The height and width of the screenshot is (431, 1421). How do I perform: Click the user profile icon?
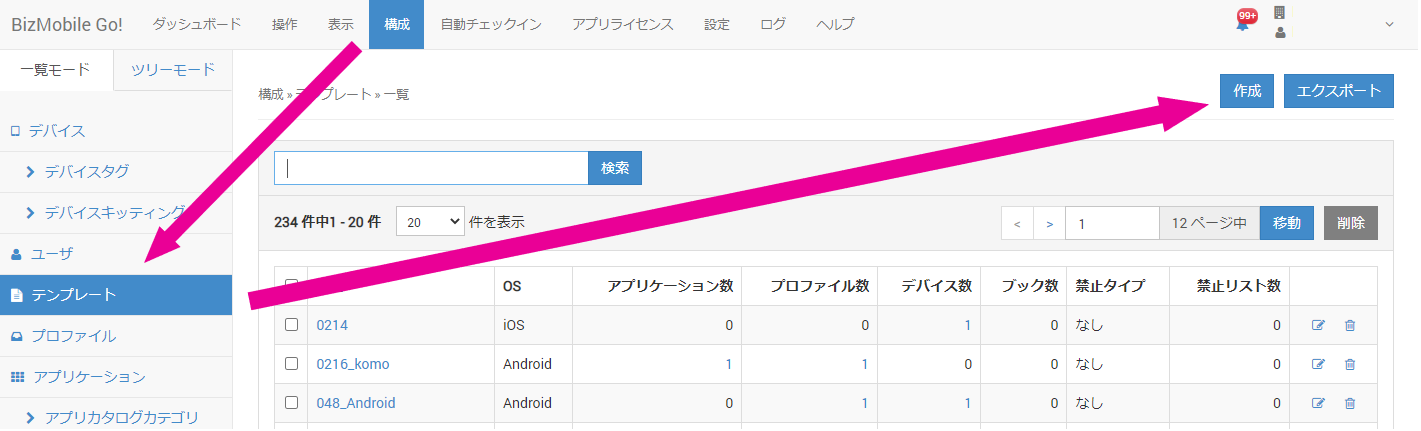tap(1280, 33)
